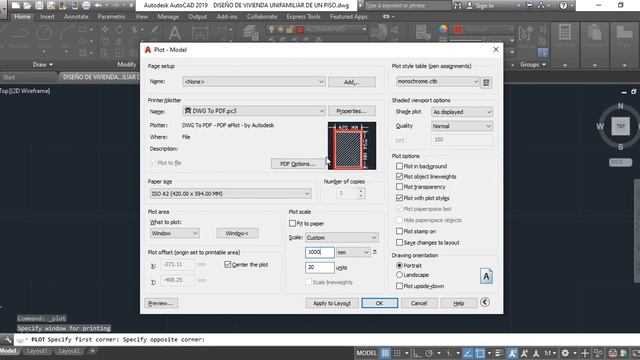Image resolution: width=640 pixels, height=360 pixels.
Task: Click the New drawing icon in Quick Access toolbar
Action: (16, 5)
